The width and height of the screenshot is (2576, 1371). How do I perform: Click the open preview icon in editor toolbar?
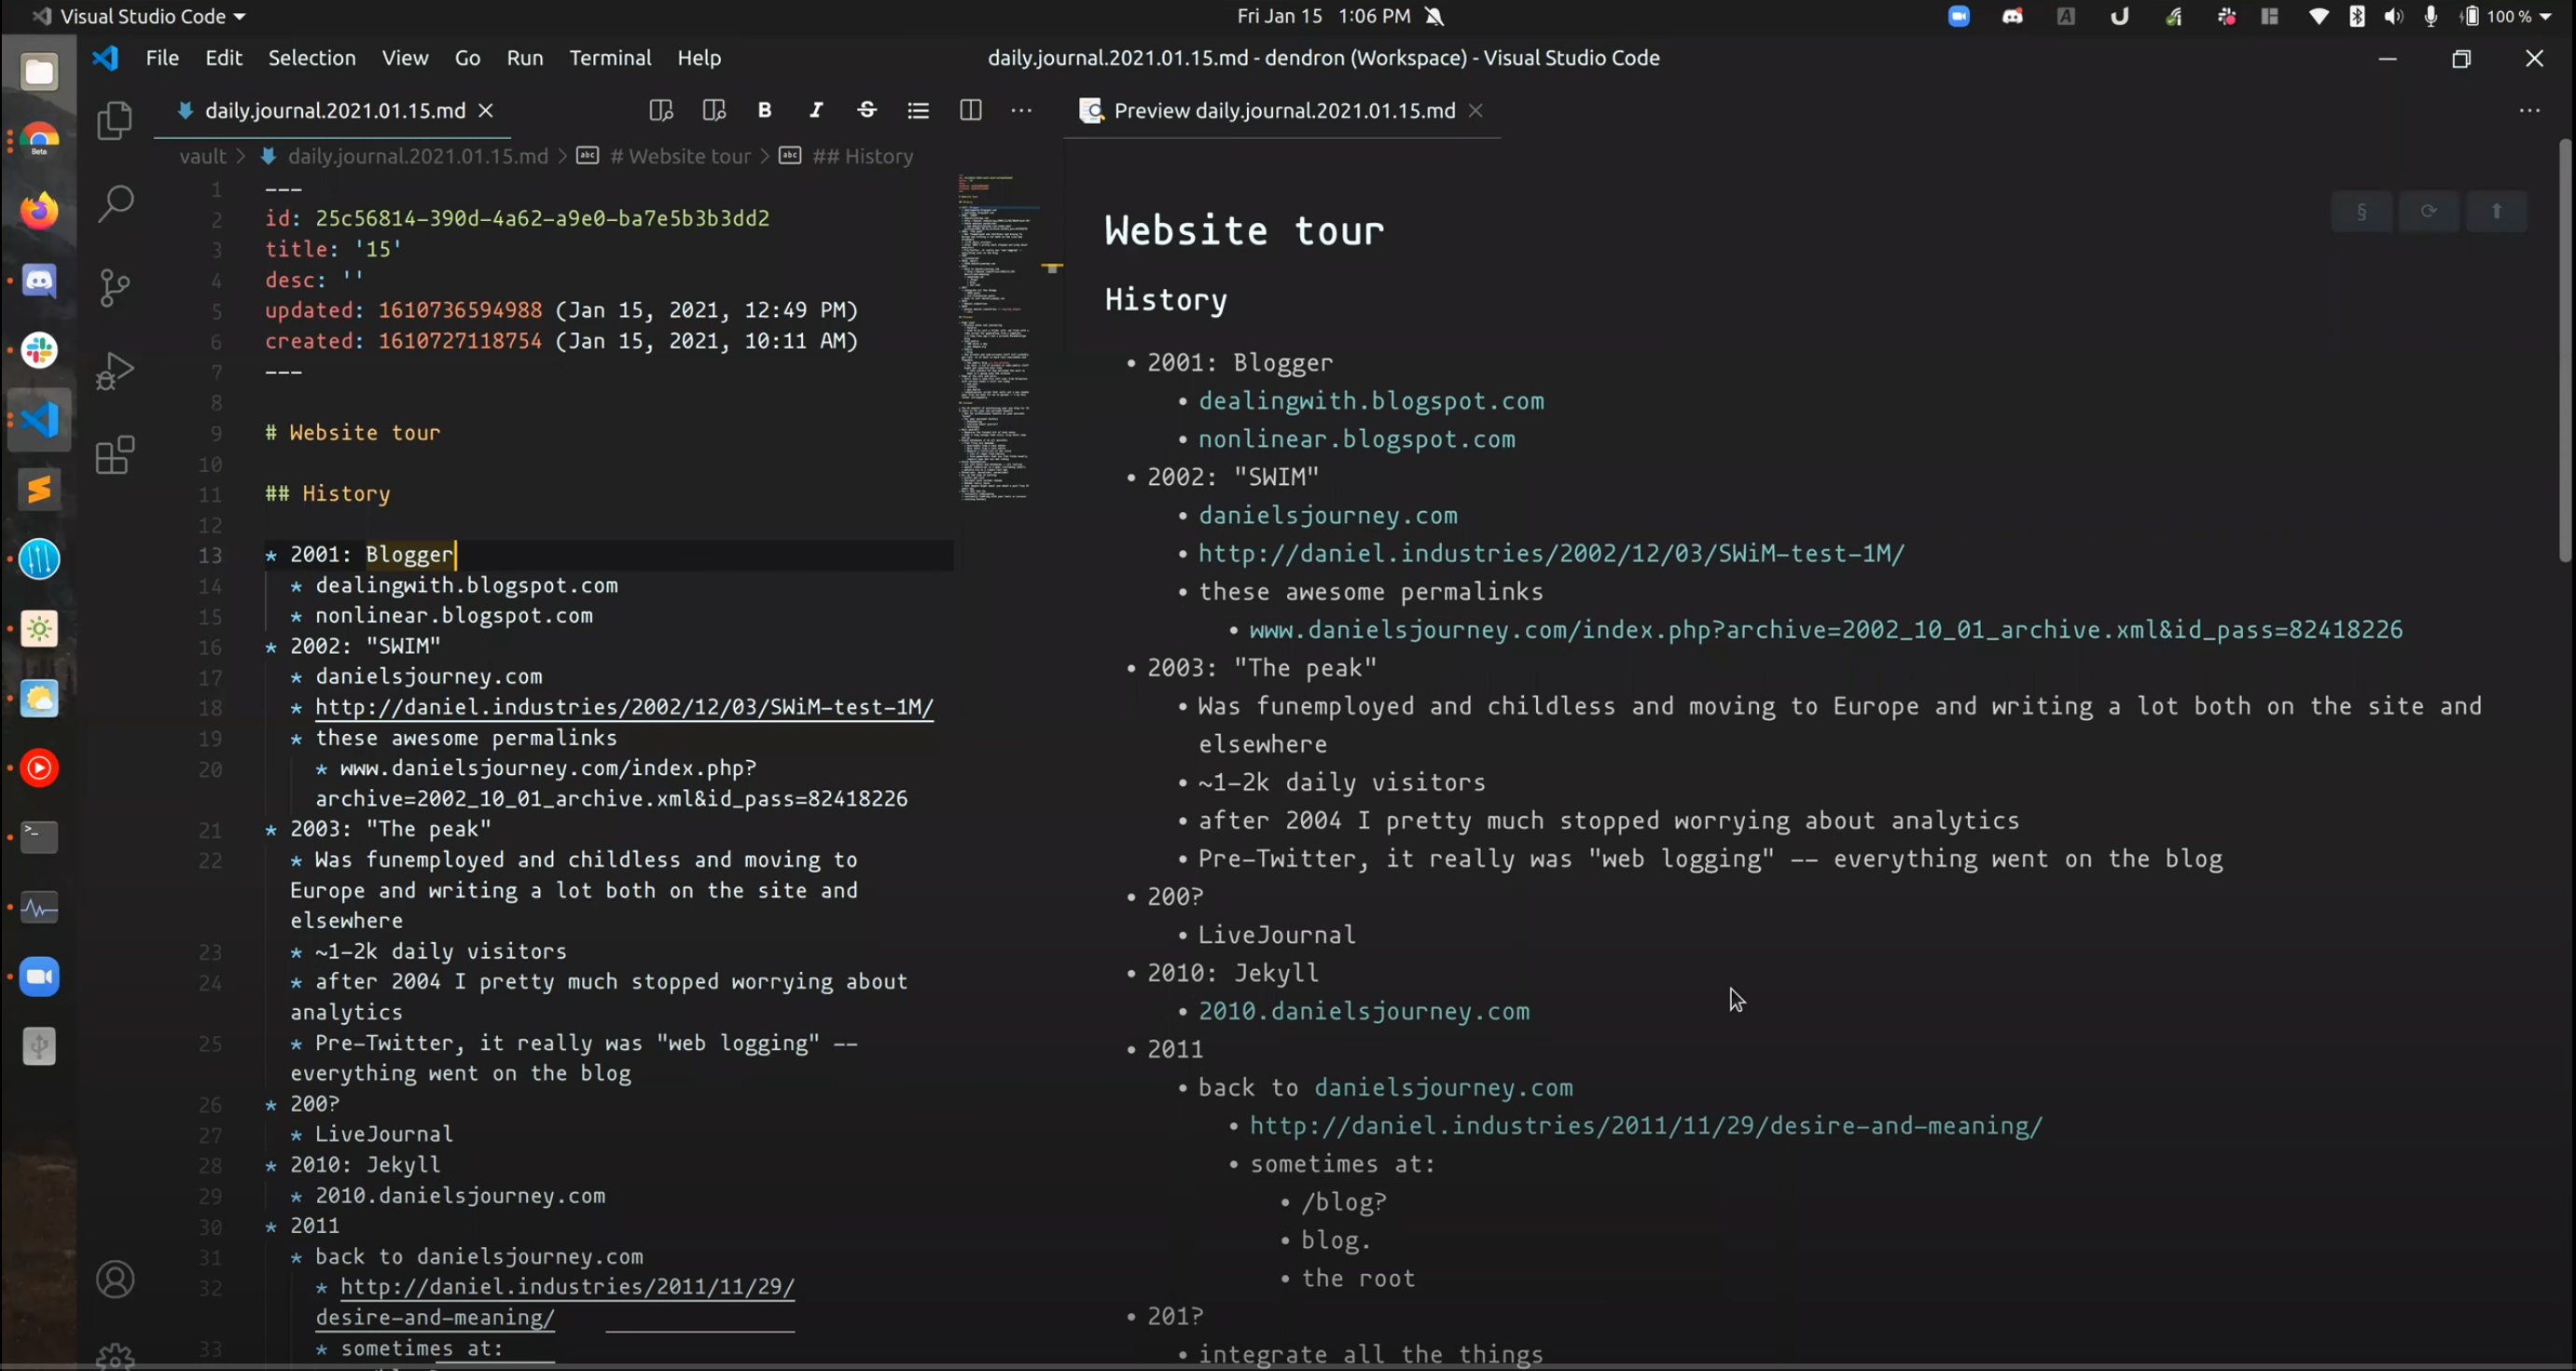pos(661,110)
